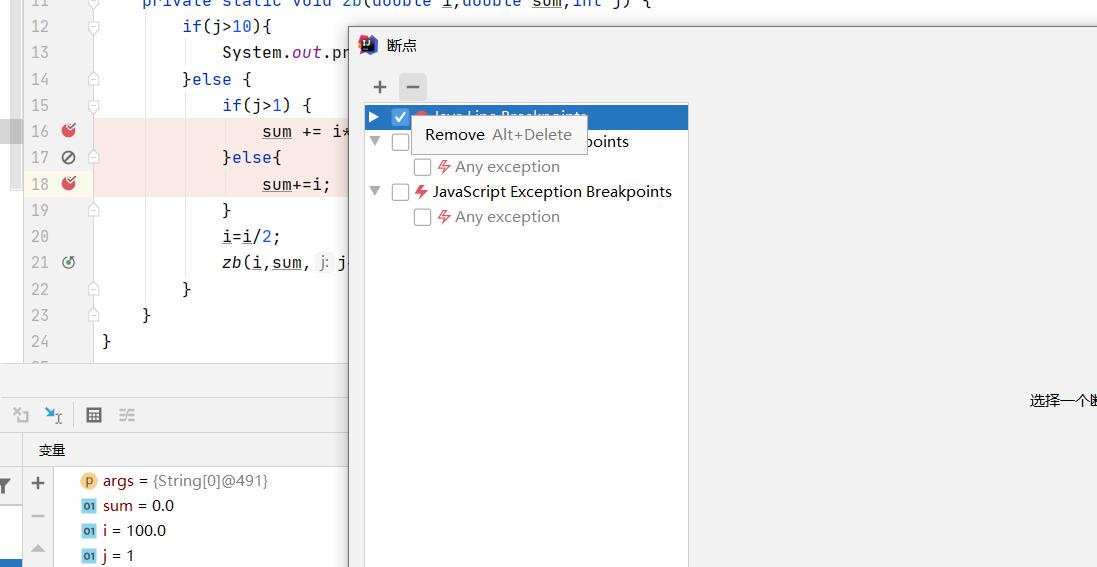Toggle the JavaScript Exception Breakpoints checkbox
This screenshot has width=1097, height=567.
pyautogui.click(x=400, y=192)
